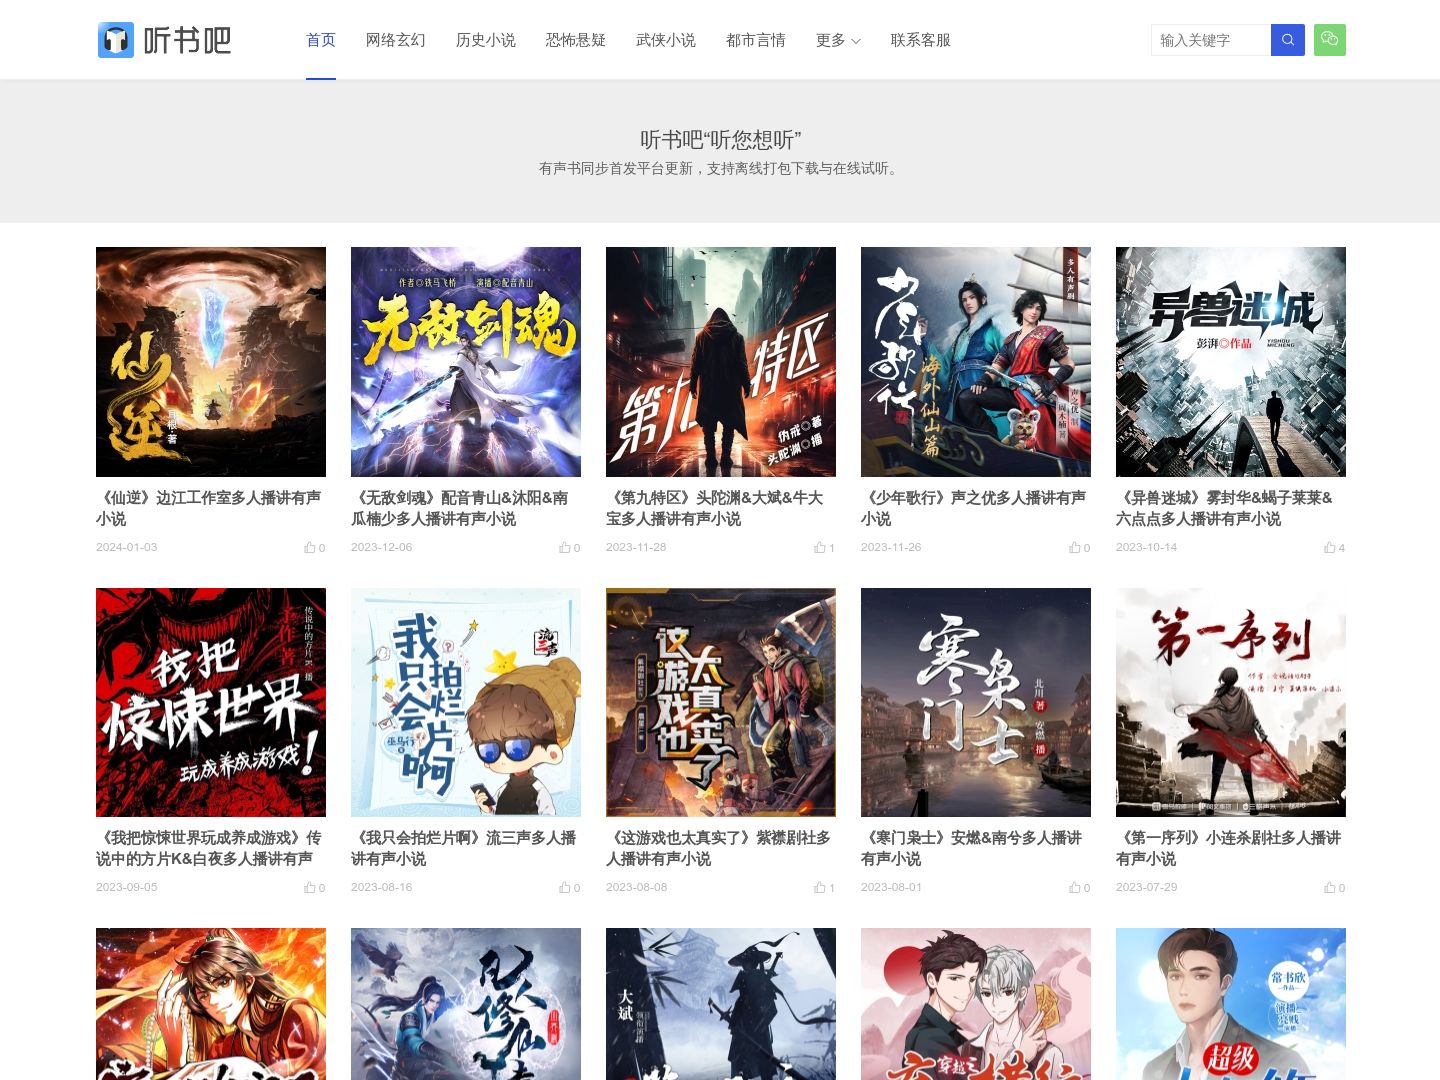
Task: Click the blue search magnifier button
Action: point(1287,40)
